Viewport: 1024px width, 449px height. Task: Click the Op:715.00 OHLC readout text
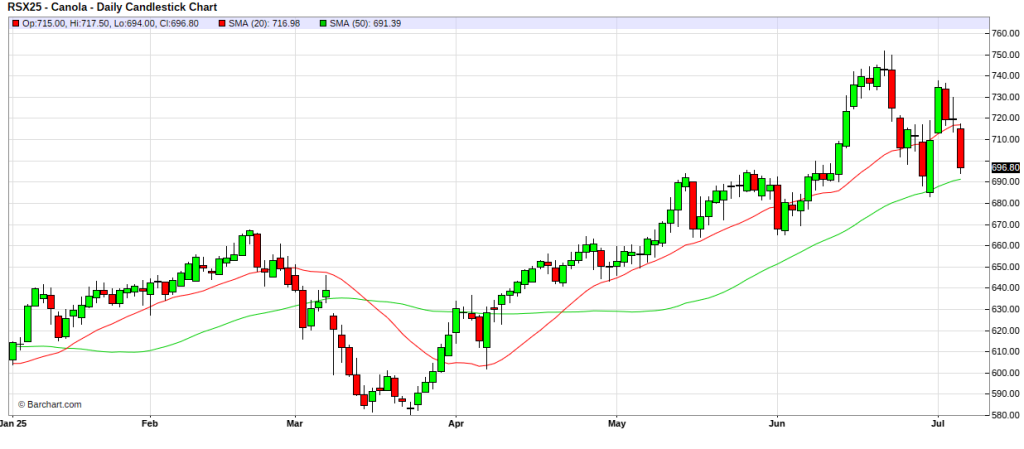coord(42,21)
